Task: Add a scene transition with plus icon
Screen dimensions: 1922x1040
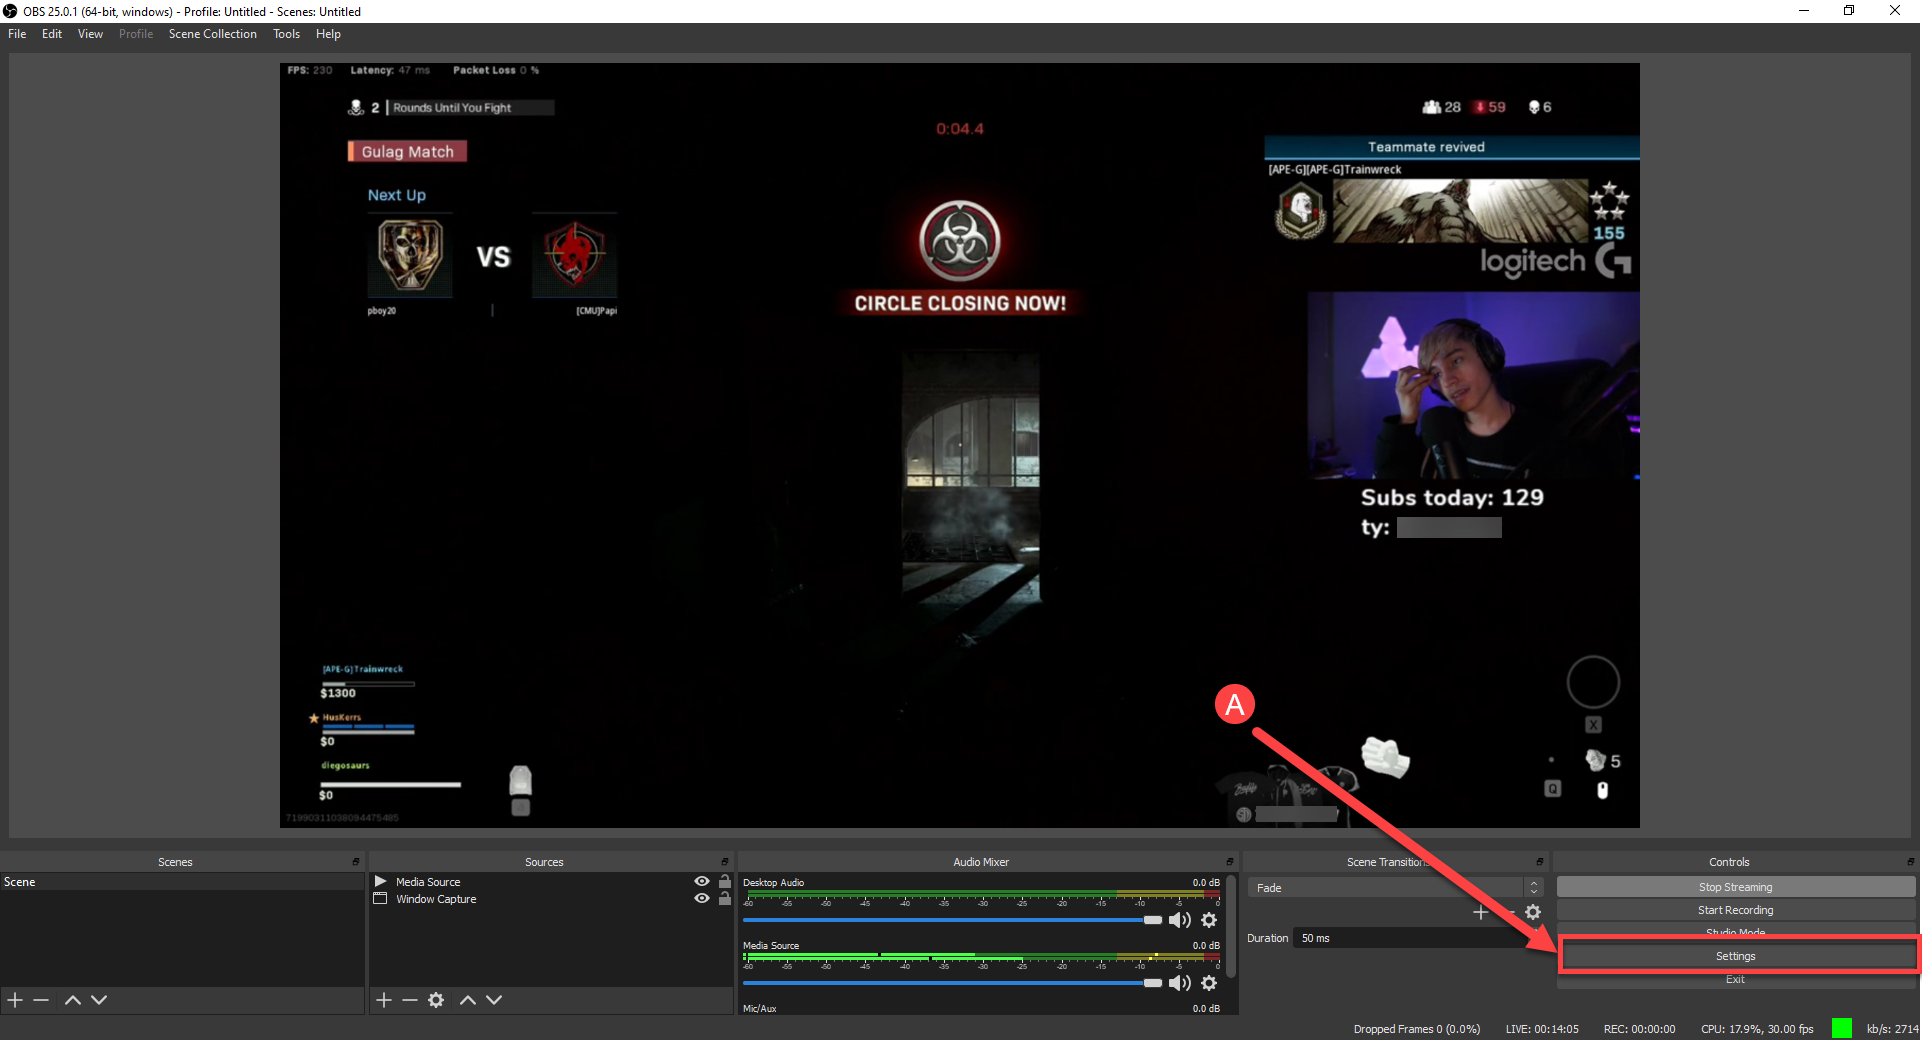Action: point(1481,912)
